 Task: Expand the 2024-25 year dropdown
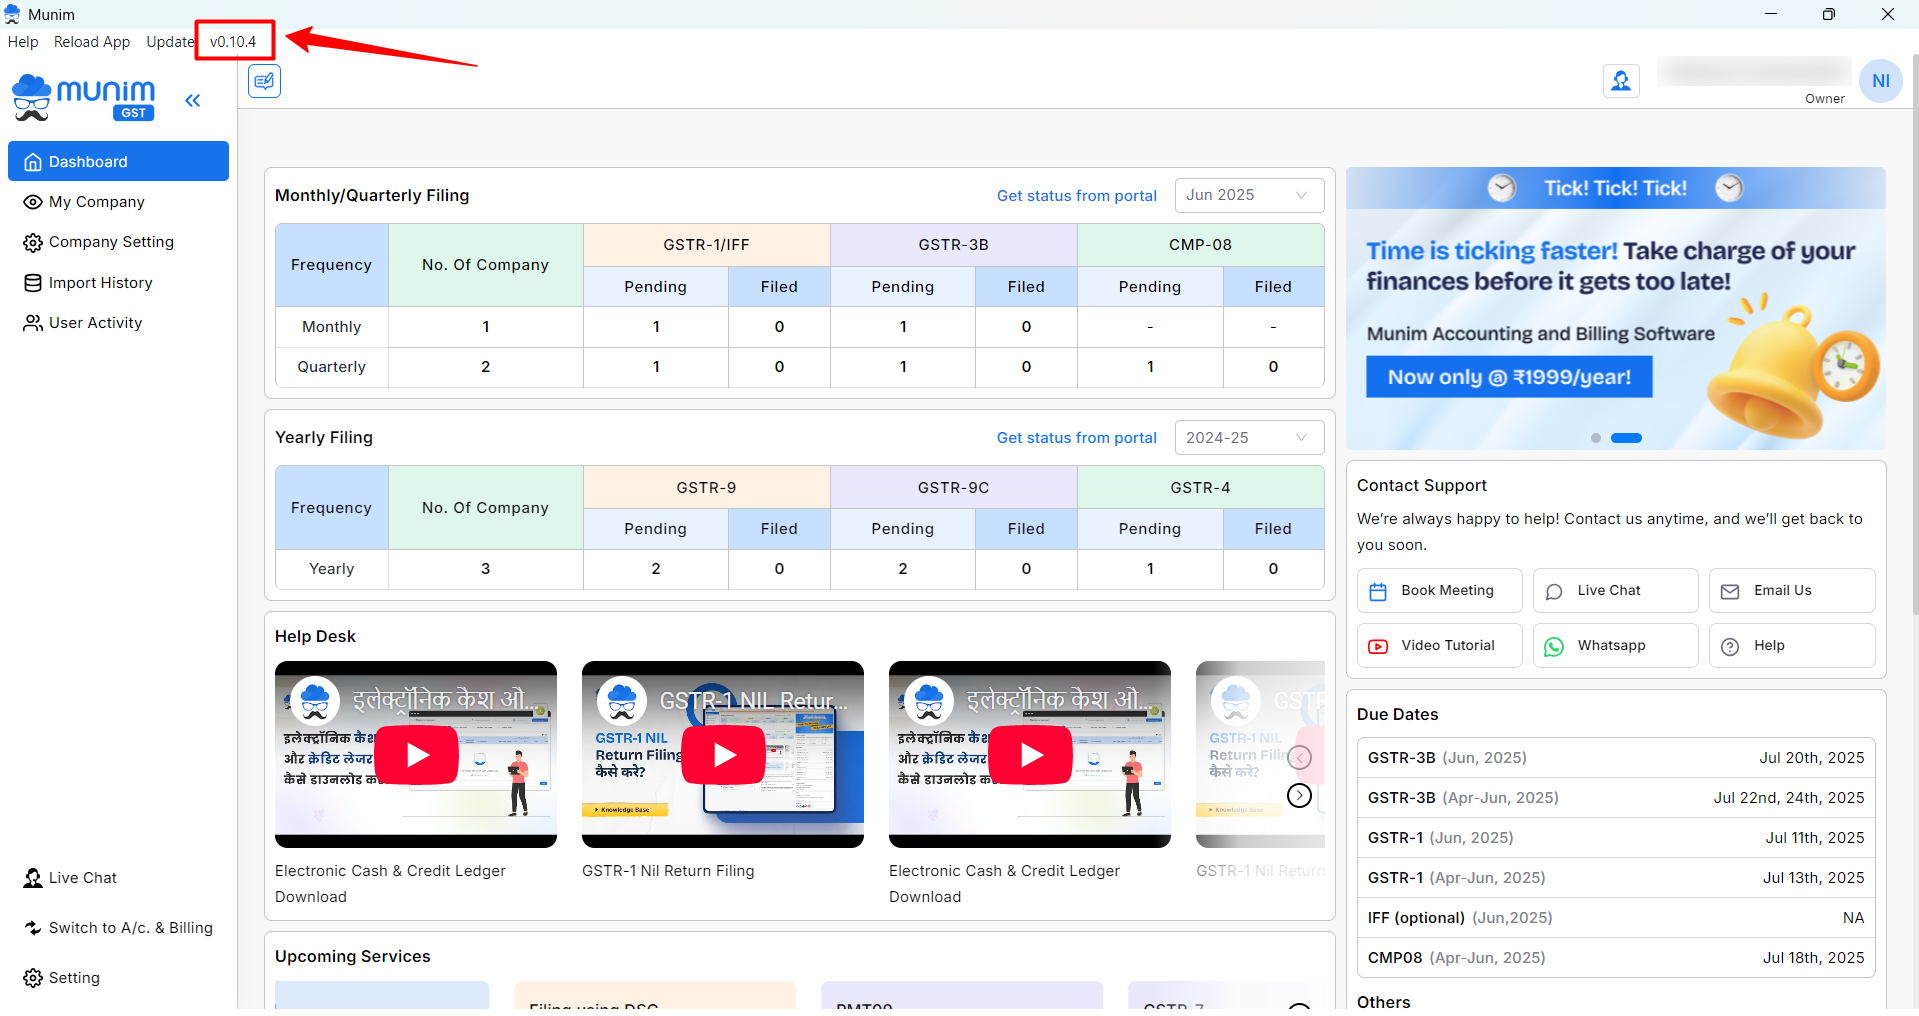pos(1249,438)
